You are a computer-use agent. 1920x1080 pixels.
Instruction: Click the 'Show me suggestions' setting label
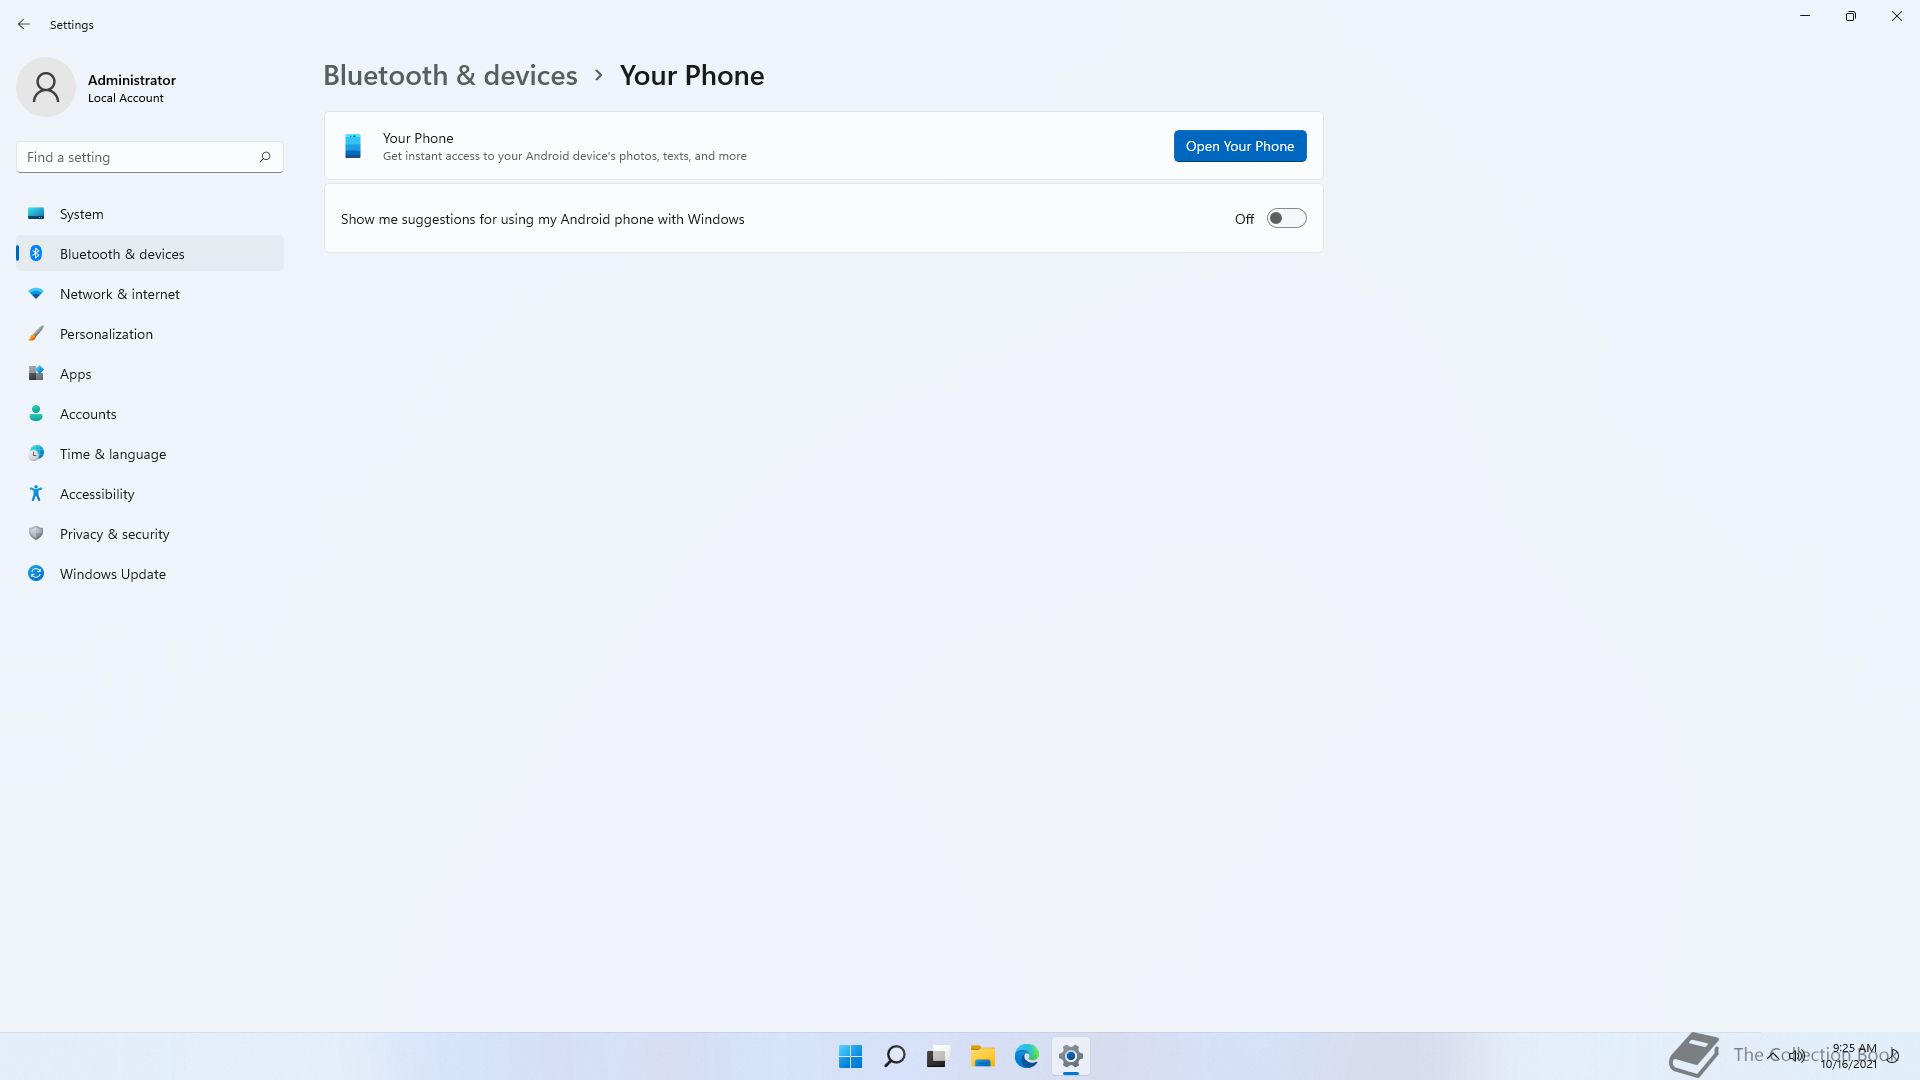click(543, 219)
